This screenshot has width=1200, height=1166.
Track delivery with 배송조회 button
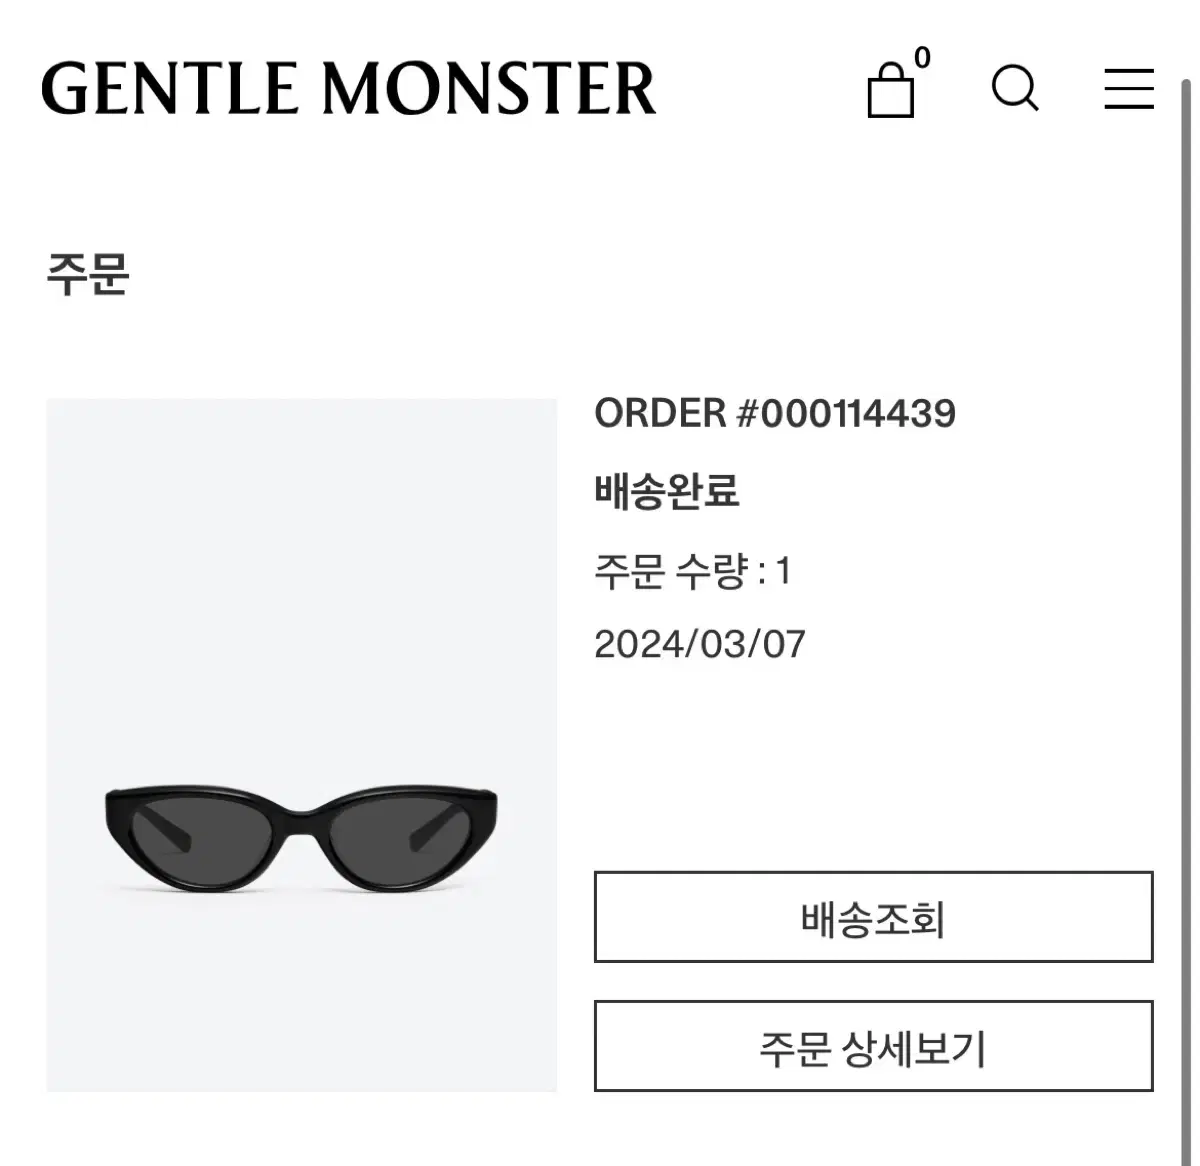point(874,917)
